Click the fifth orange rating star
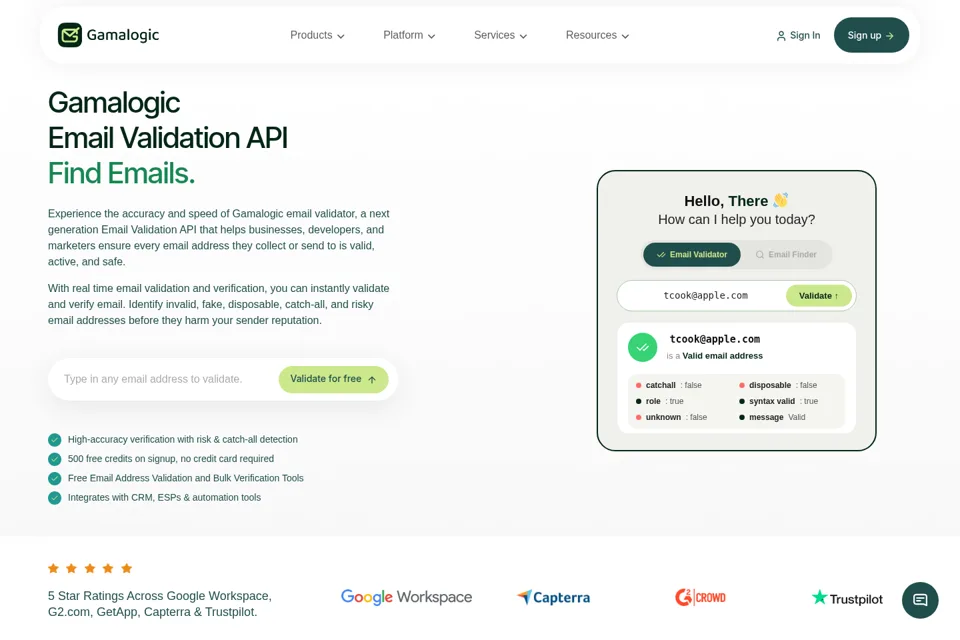 point(127,568)
